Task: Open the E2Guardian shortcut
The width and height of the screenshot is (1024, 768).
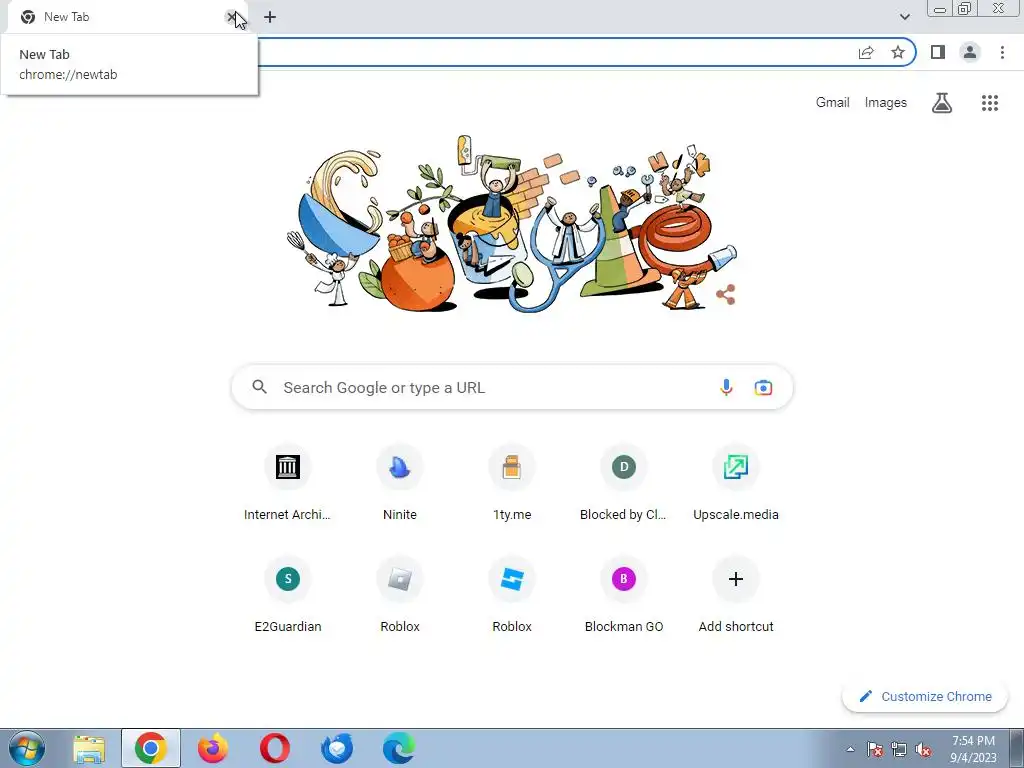Action: pos(287,596)
